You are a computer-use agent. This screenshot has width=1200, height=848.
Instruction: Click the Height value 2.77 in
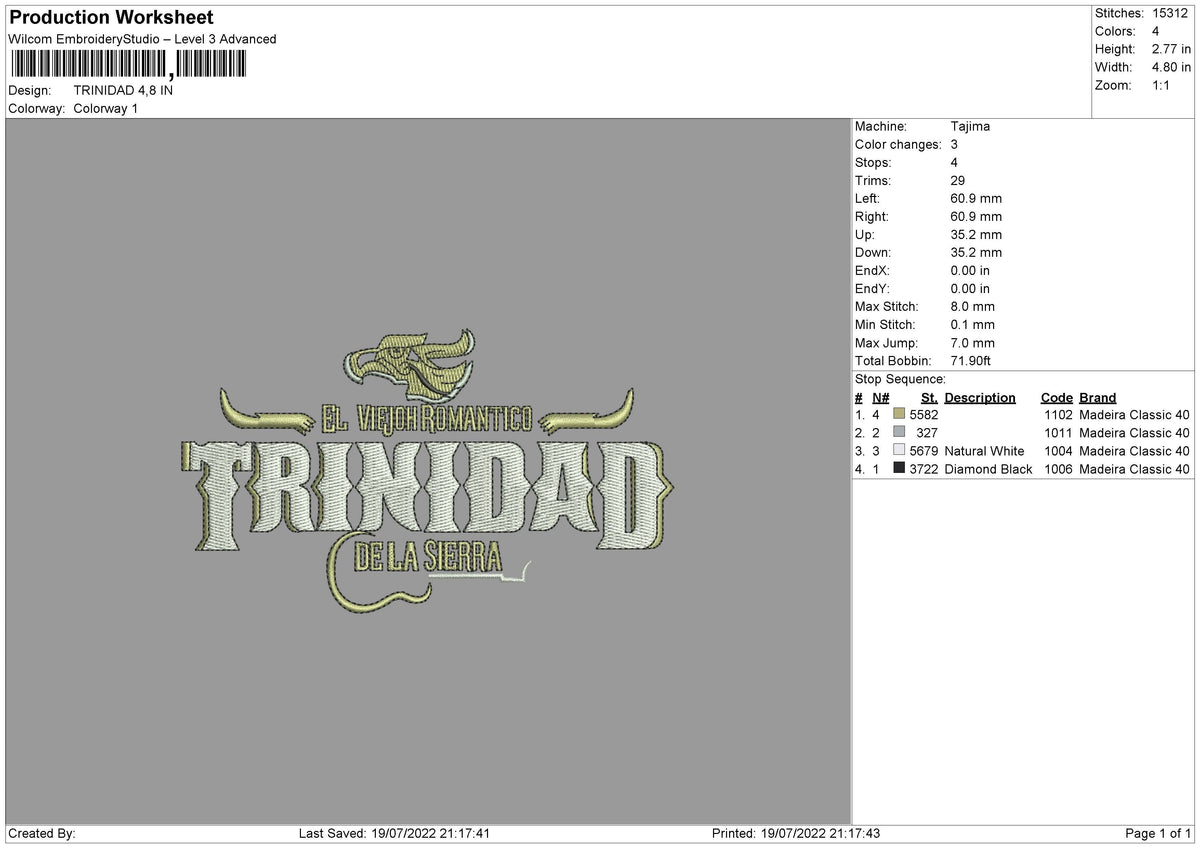coord(1169,49)
